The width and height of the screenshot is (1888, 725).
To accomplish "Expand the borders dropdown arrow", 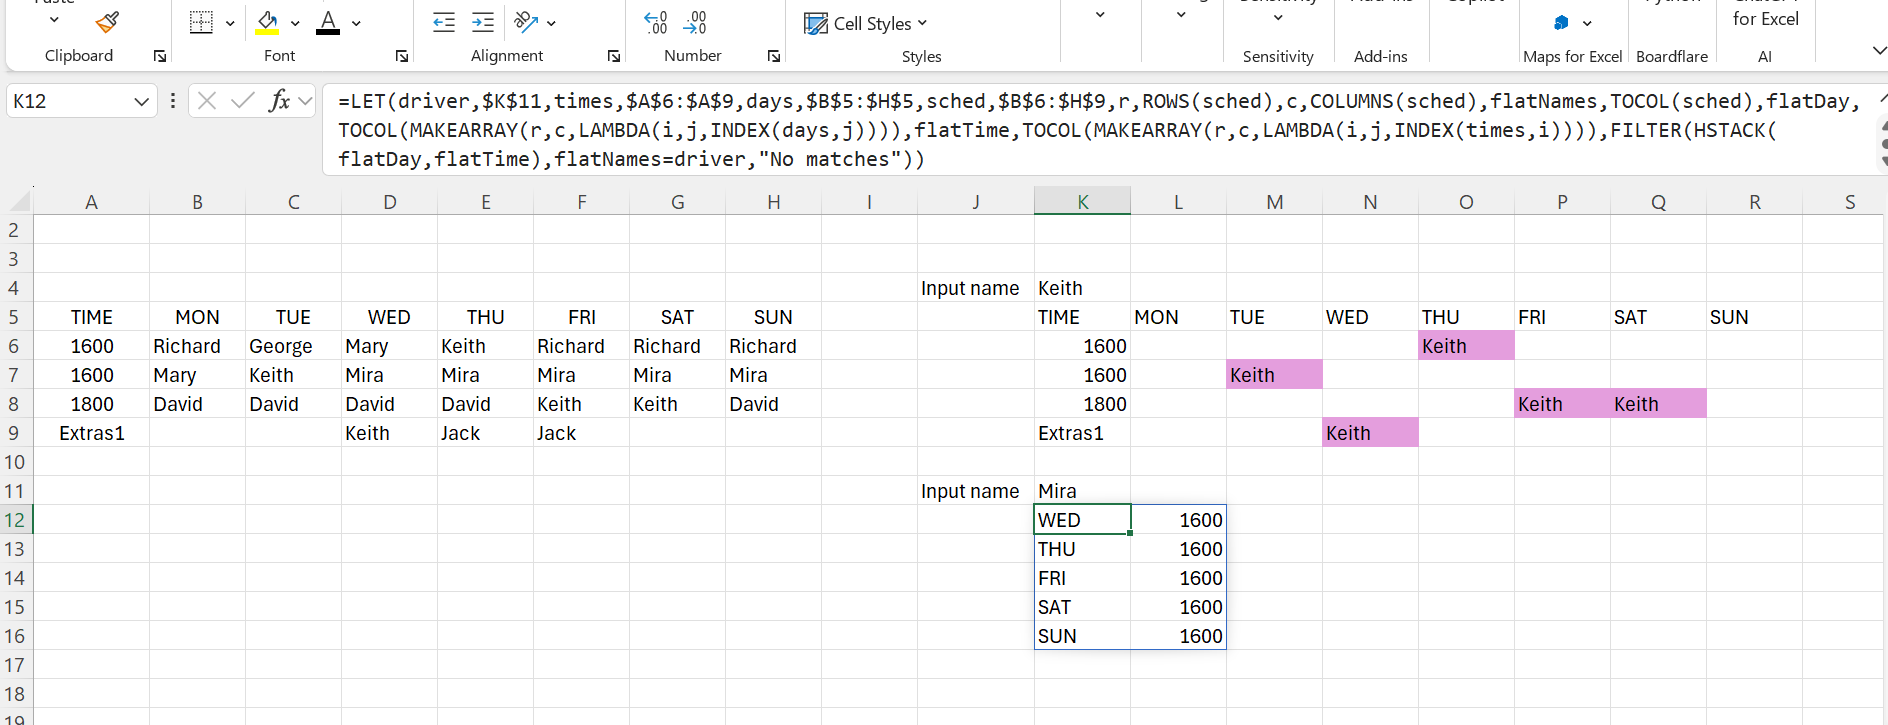I will (x=230, y=22).
